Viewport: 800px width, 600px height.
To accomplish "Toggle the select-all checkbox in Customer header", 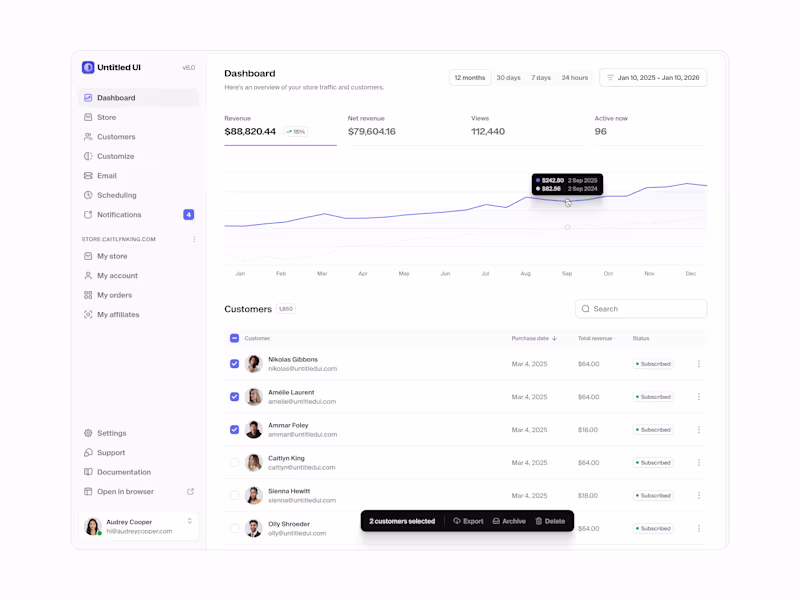I will tap(234, 338).
